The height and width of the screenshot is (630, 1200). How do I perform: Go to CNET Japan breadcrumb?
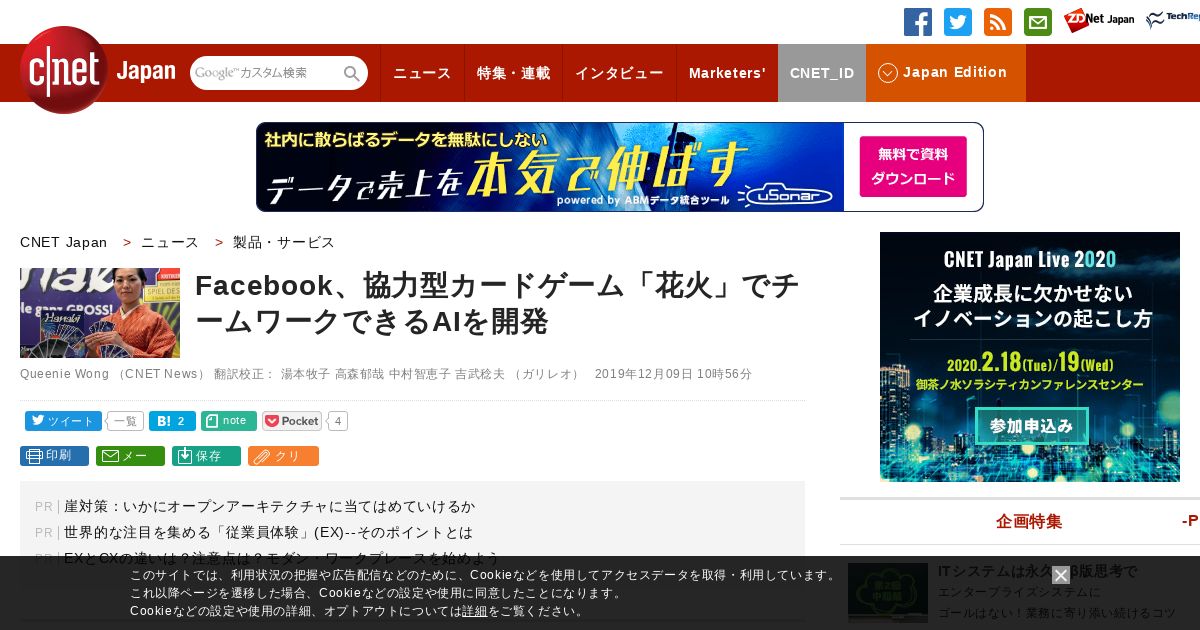(x=63, y=242)
